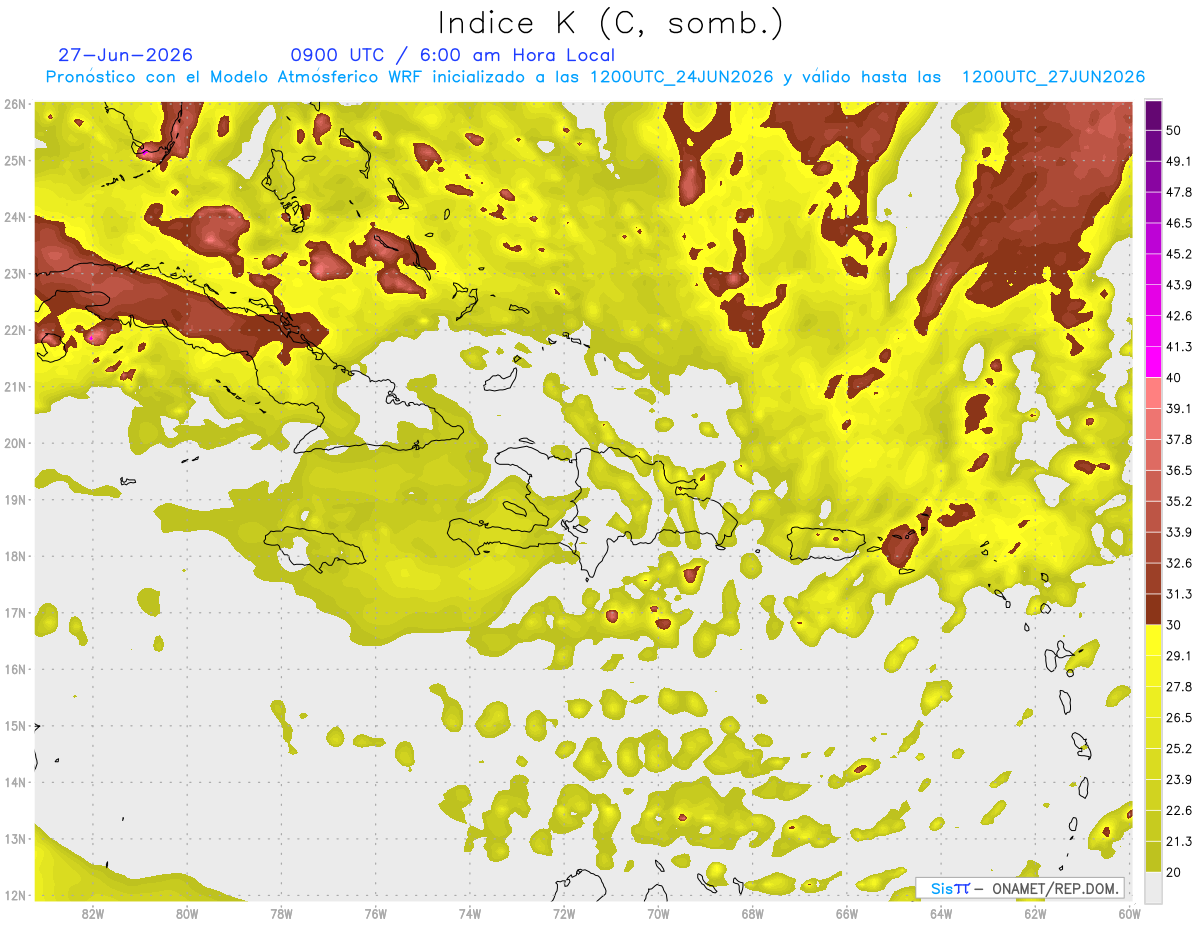
Task: Click the colorbar value "32.6"
Action: (1178, 563)
